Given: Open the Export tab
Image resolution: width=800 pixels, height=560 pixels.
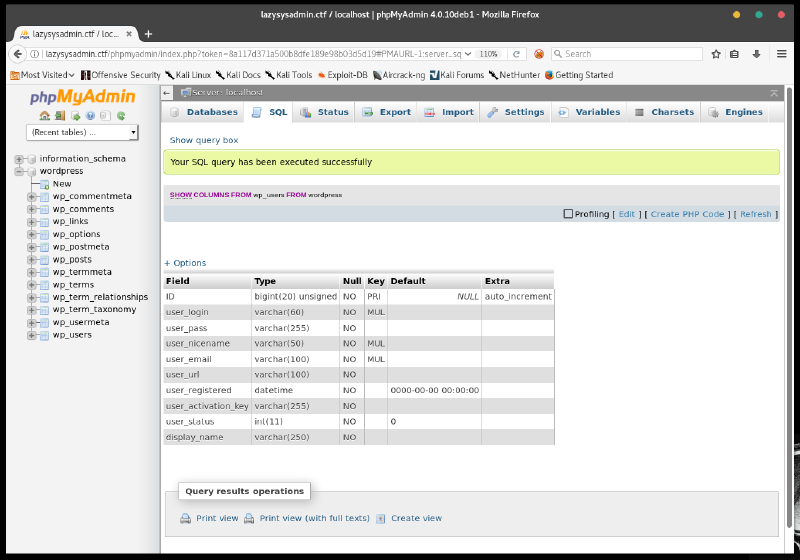Looking at the screenshot, I should [x=387, y=112].
